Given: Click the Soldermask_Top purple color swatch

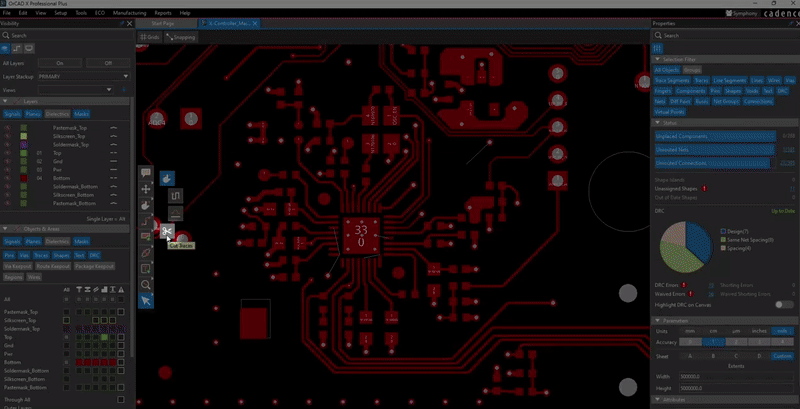Looking at the screenshot, I should (x=23, y=145).
